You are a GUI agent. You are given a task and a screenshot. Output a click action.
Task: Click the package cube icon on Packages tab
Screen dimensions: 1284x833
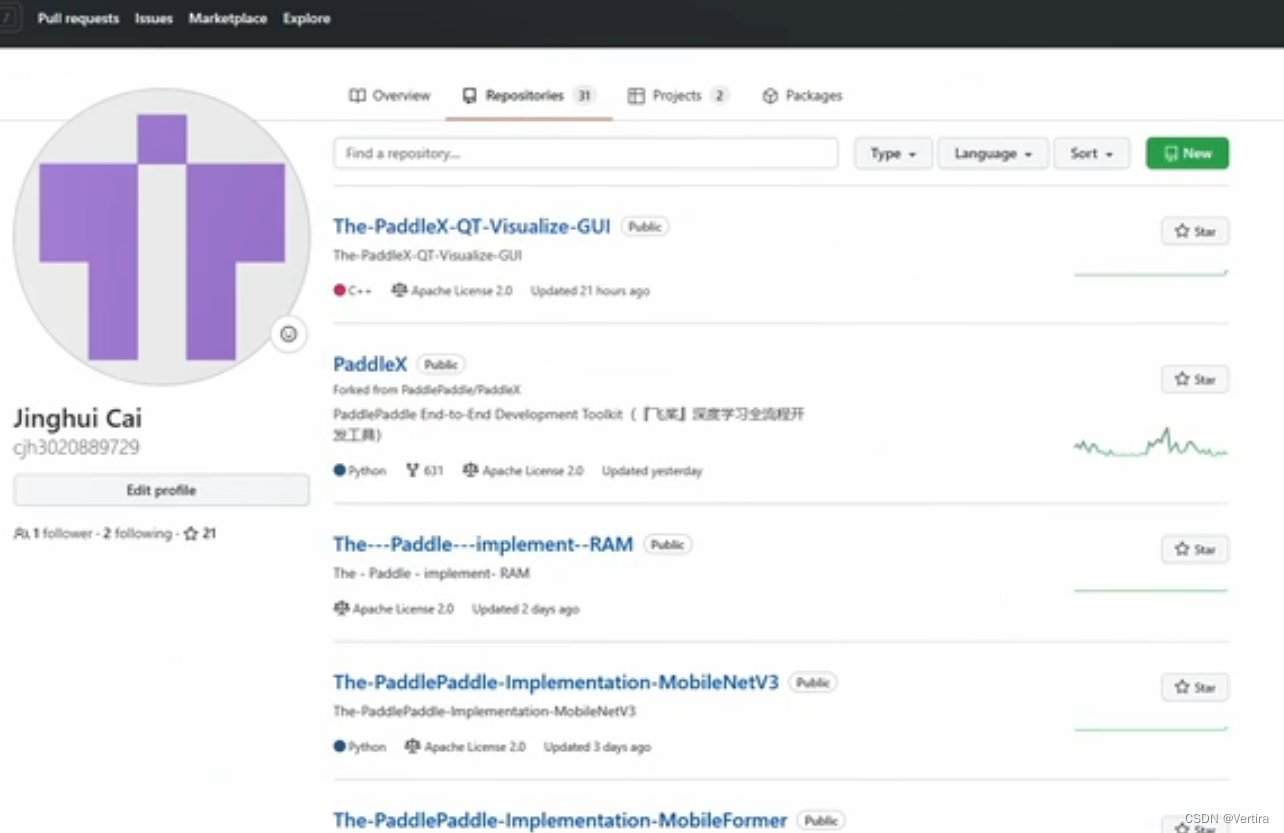point(770,96)
